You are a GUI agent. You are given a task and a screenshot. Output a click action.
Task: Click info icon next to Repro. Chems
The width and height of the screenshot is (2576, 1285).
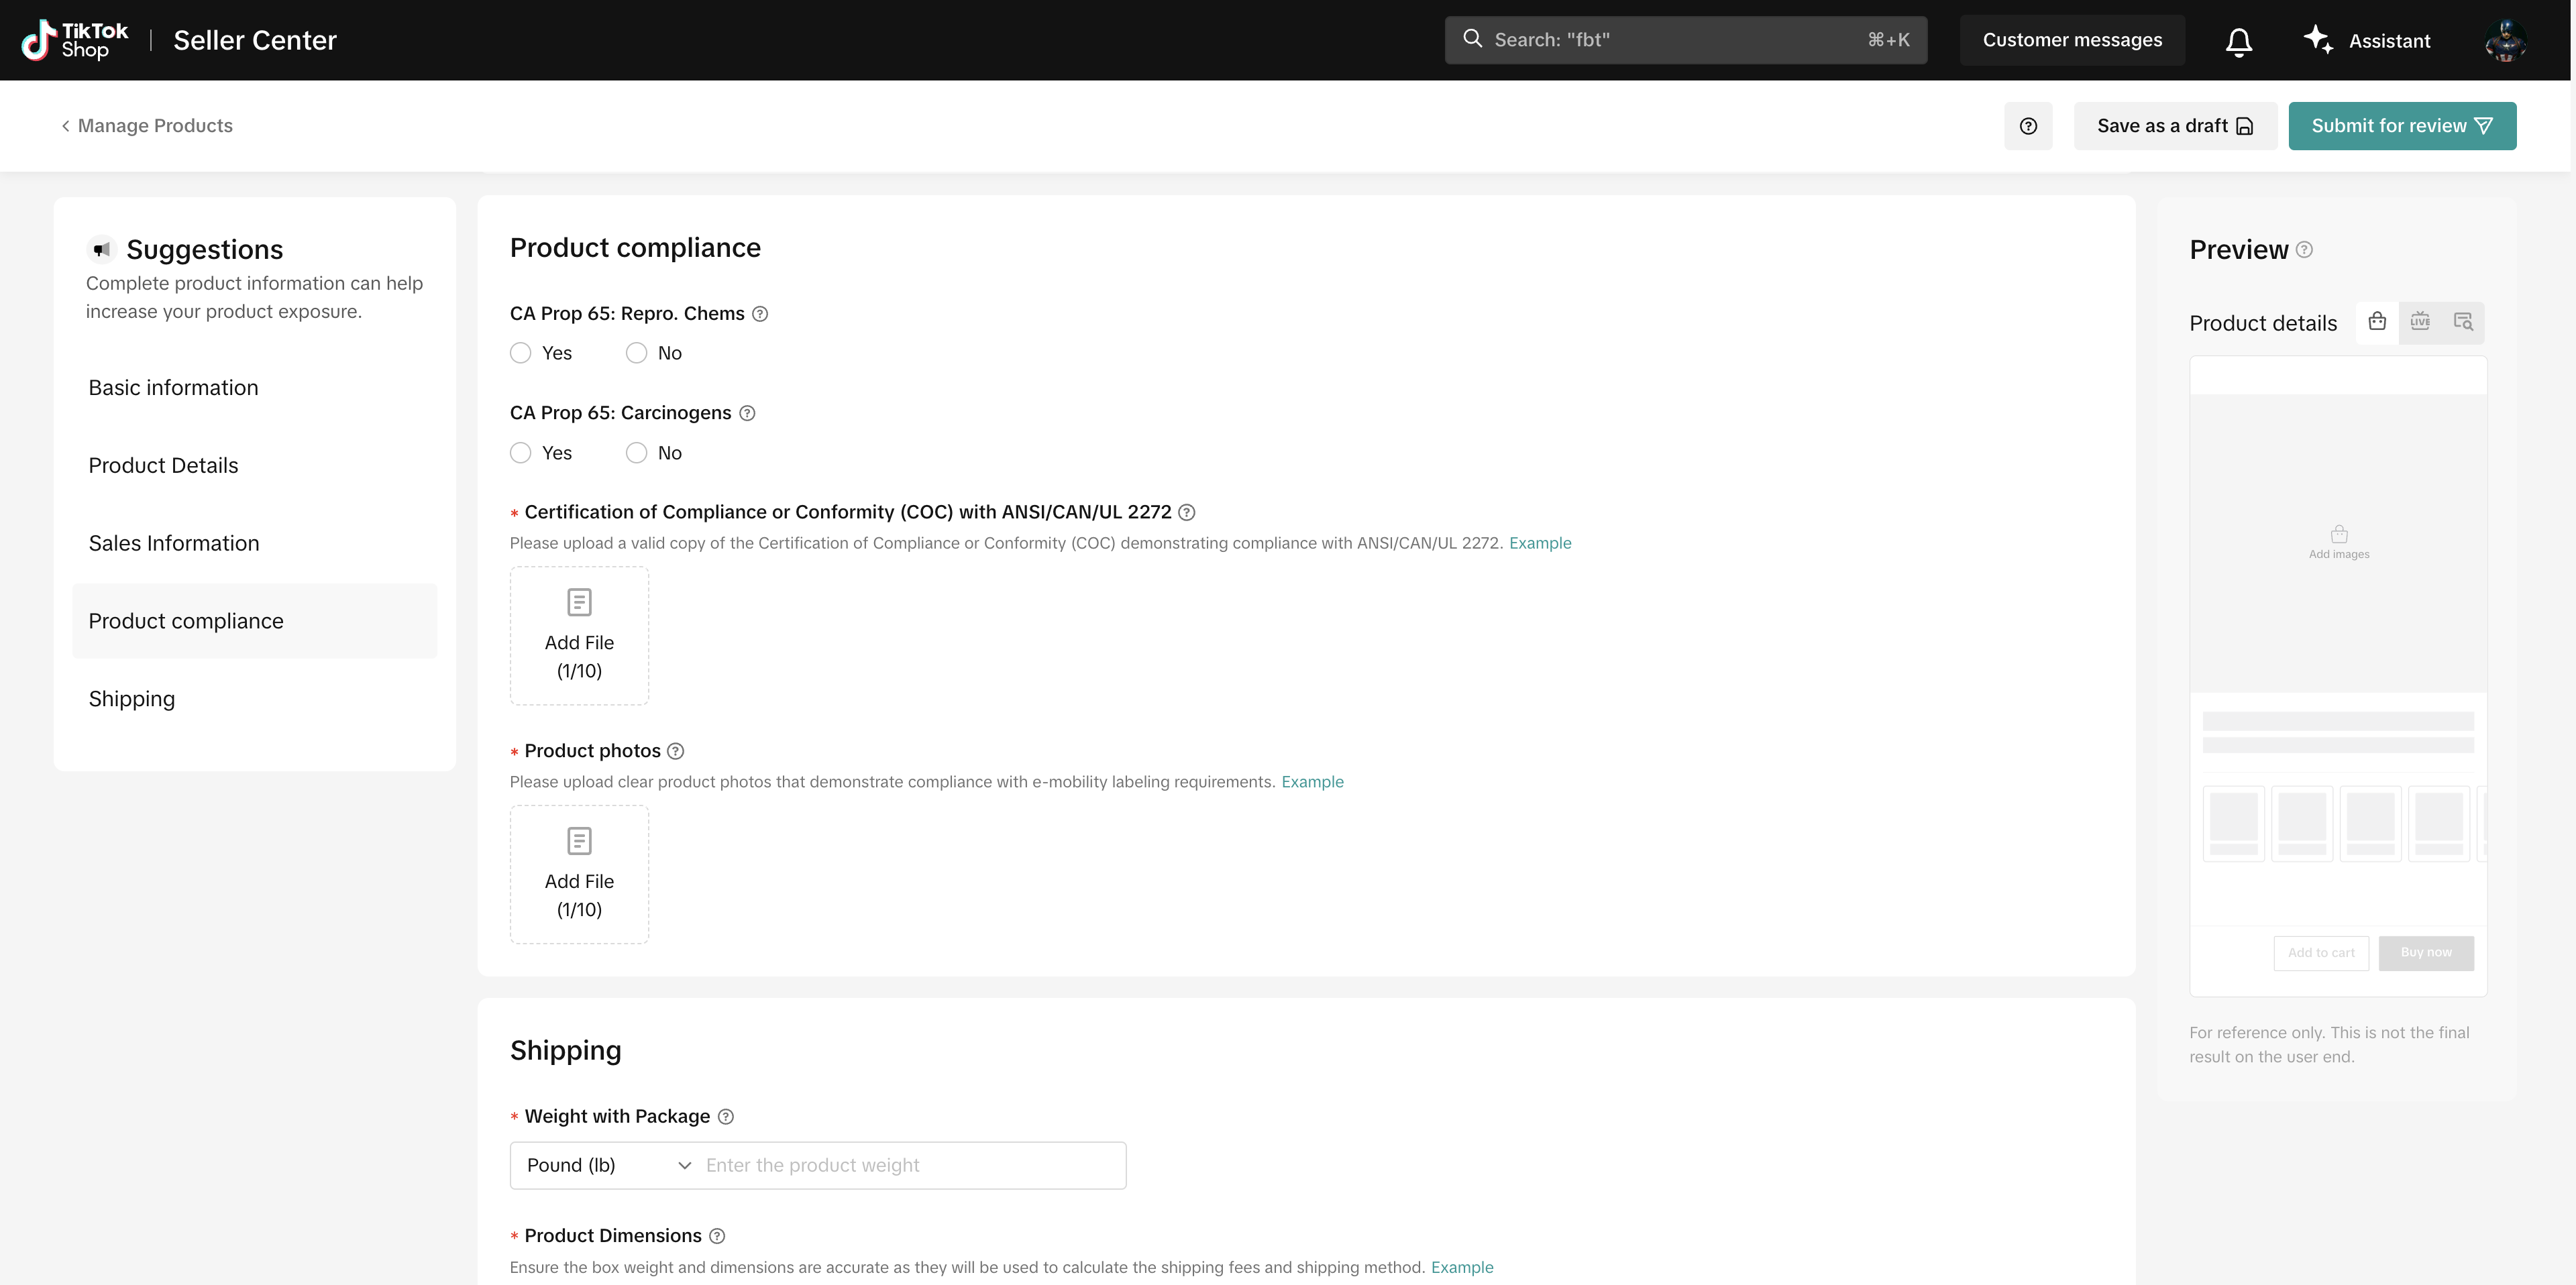[x=760, y=314]
